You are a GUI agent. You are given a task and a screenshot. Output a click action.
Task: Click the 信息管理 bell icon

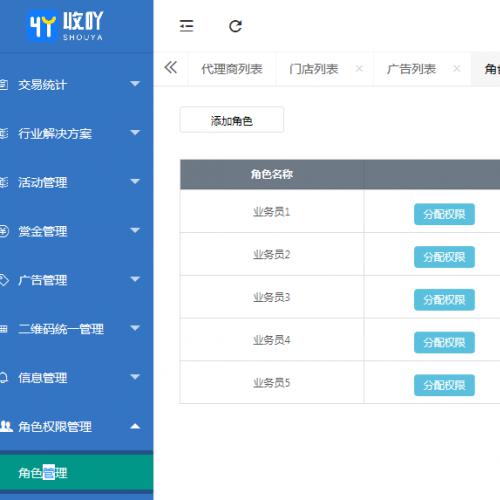point(4,377)
